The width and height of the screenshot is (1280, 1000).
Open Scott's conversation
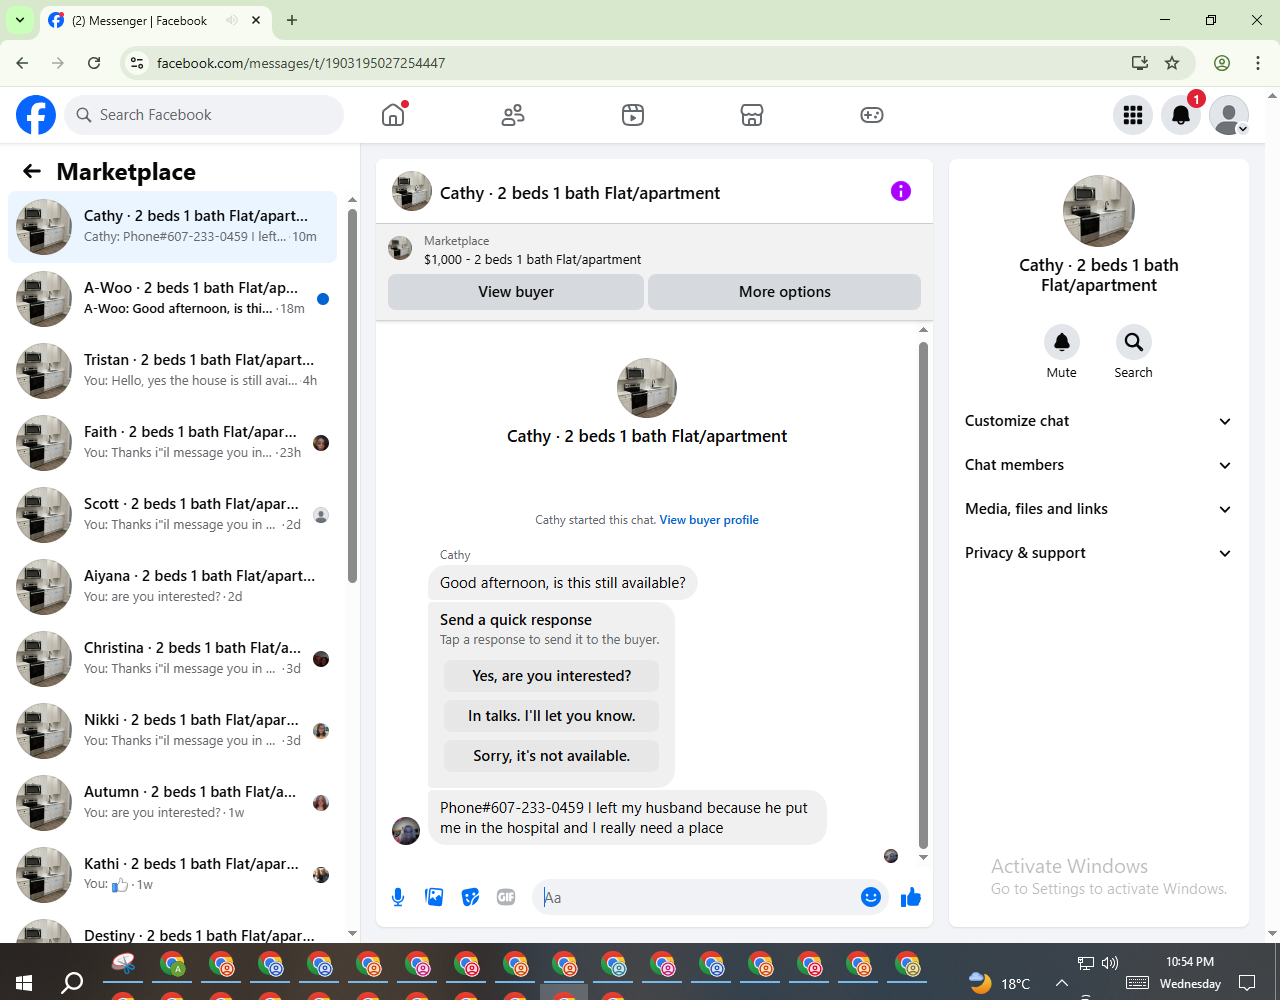pos(173,515)
